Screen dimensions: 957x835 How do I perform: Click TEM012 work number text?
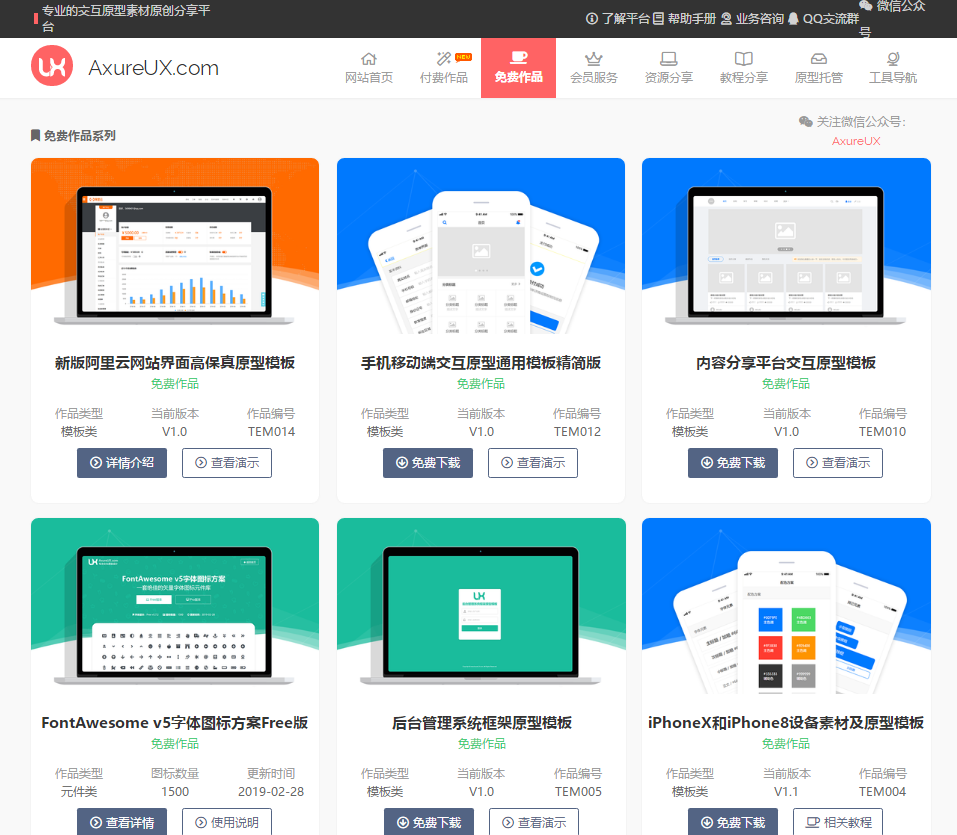pos(577,432)
